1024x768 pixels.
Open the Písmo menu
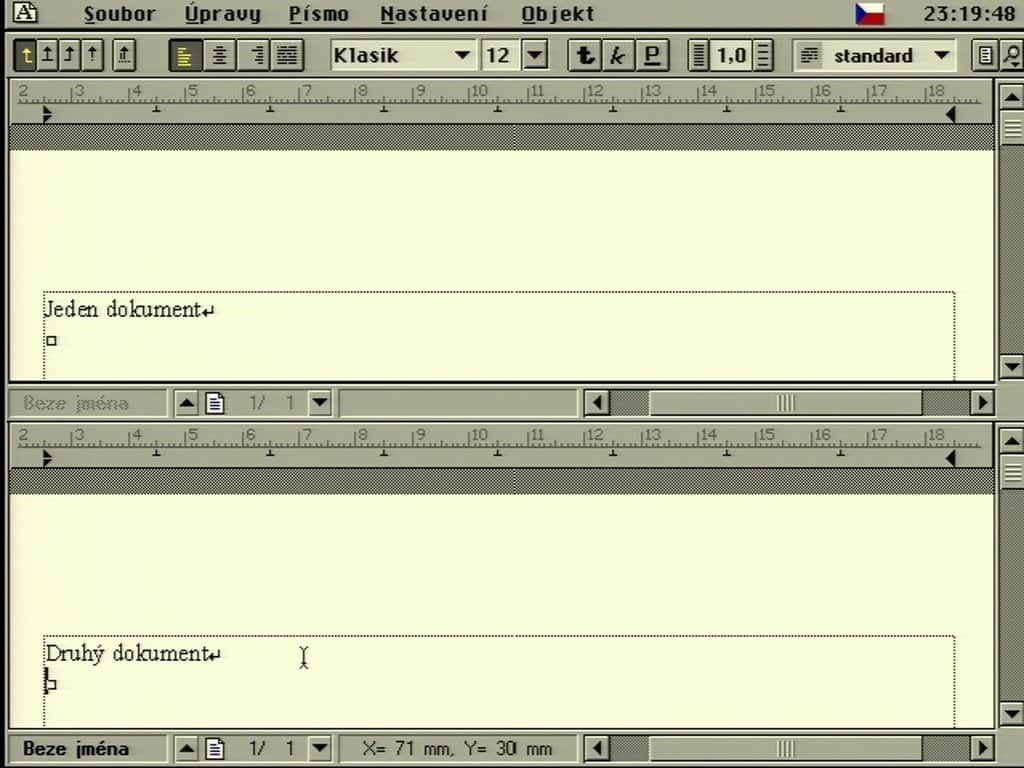(x=319, y=14)
